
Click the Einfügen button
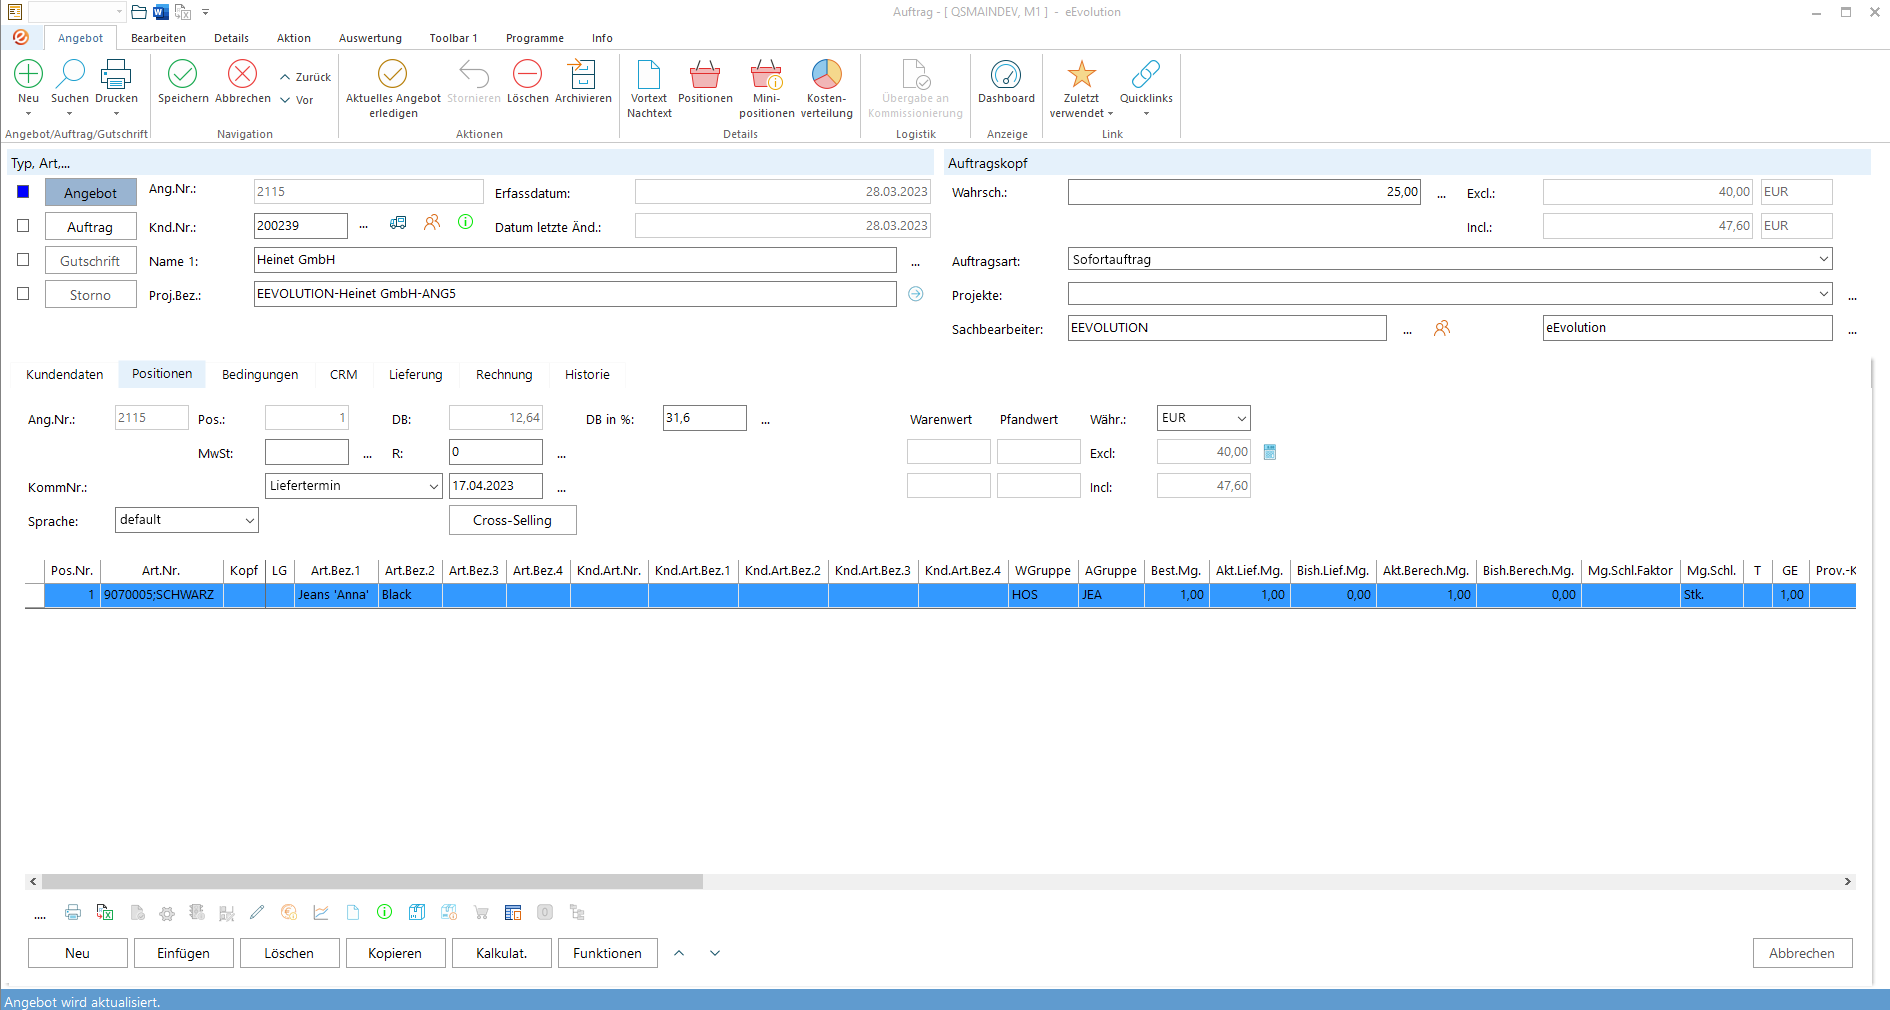(x=184, y=953)
